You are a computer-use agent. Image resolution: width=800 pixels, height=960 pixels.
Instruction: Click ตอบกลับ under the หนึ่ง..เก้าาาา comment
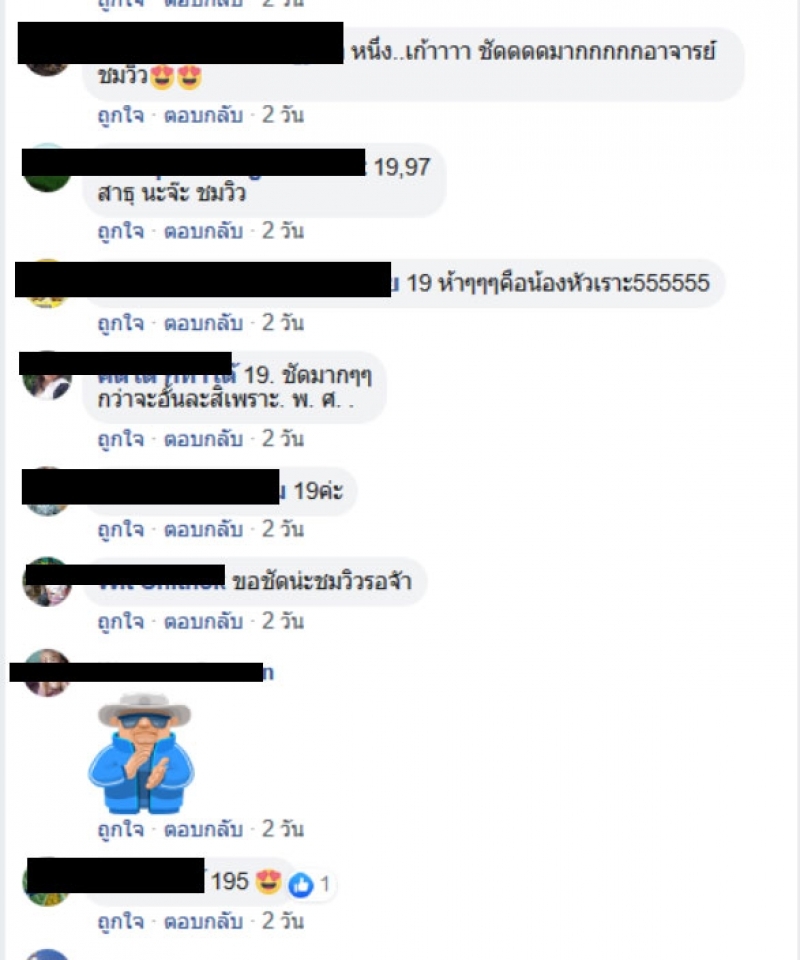(203, 115)
